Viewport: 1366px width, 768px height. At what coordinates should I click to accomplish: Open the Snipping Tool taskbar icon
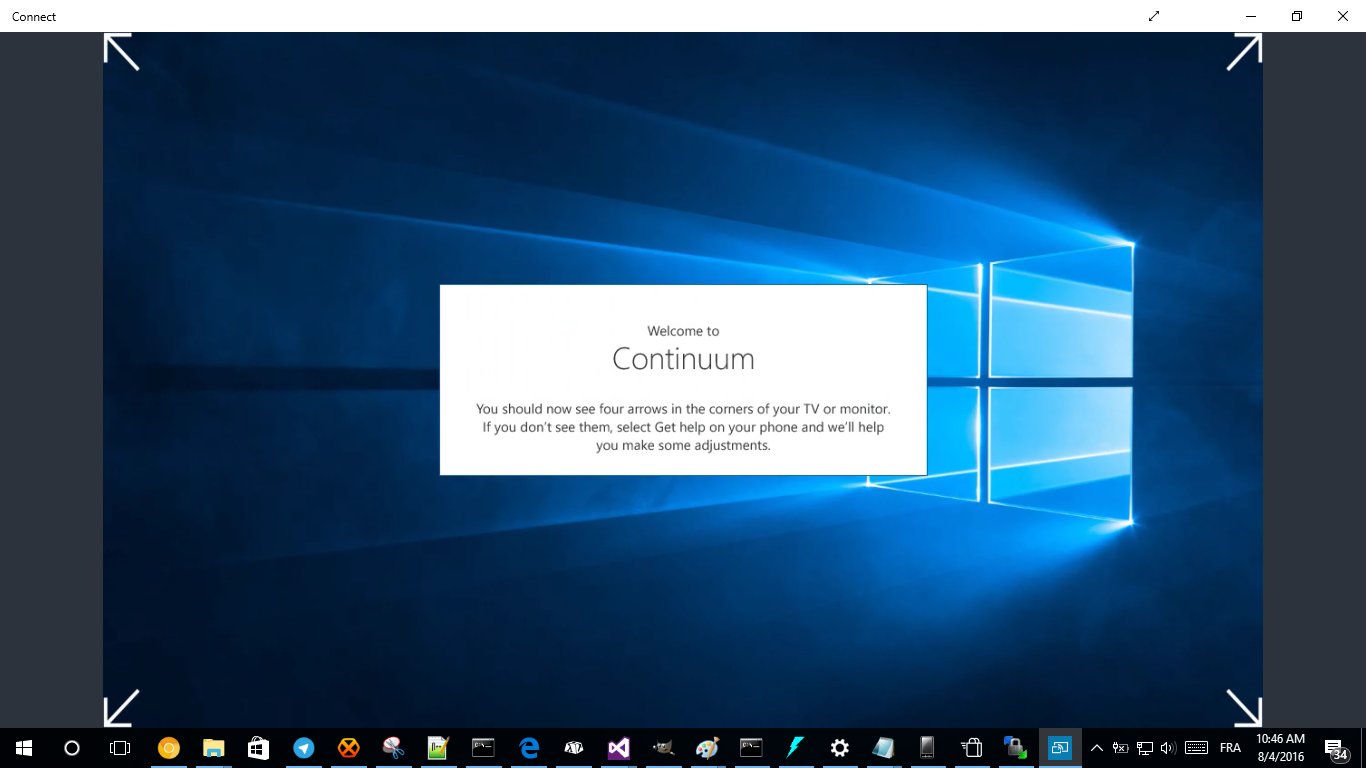(393, 748)
